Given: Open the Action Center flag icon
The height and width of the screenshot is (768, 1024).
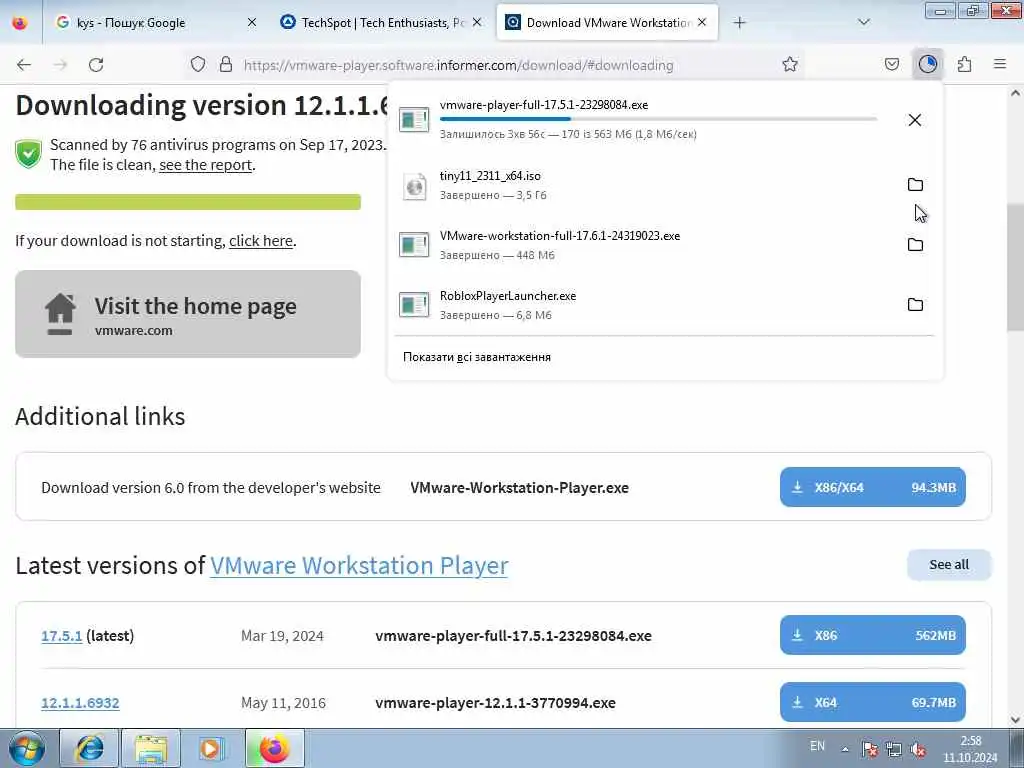Looking at the screenshot, I should point(869,749).
